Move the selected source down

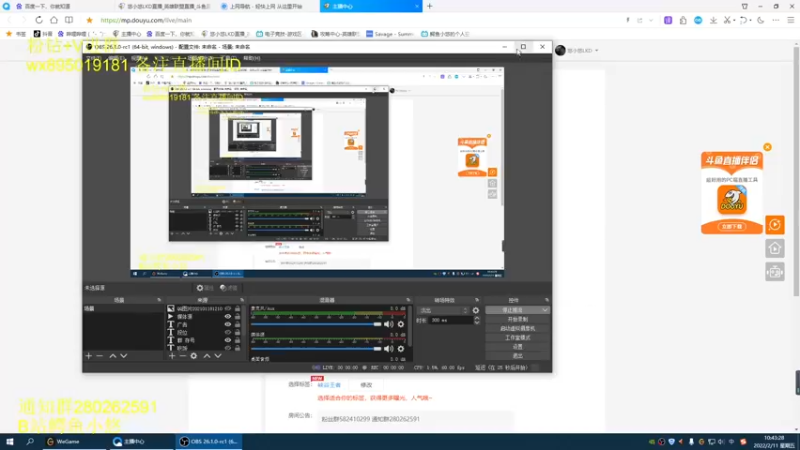[x=218, y=356]
